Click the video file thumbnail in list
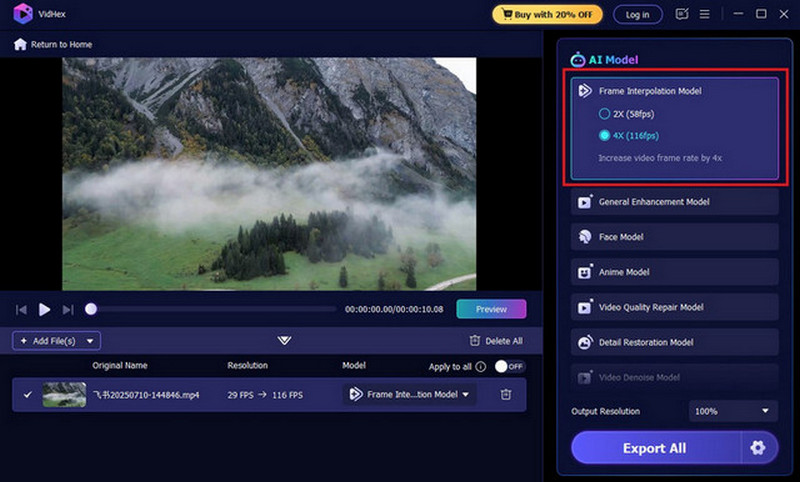 pos(64,395)
